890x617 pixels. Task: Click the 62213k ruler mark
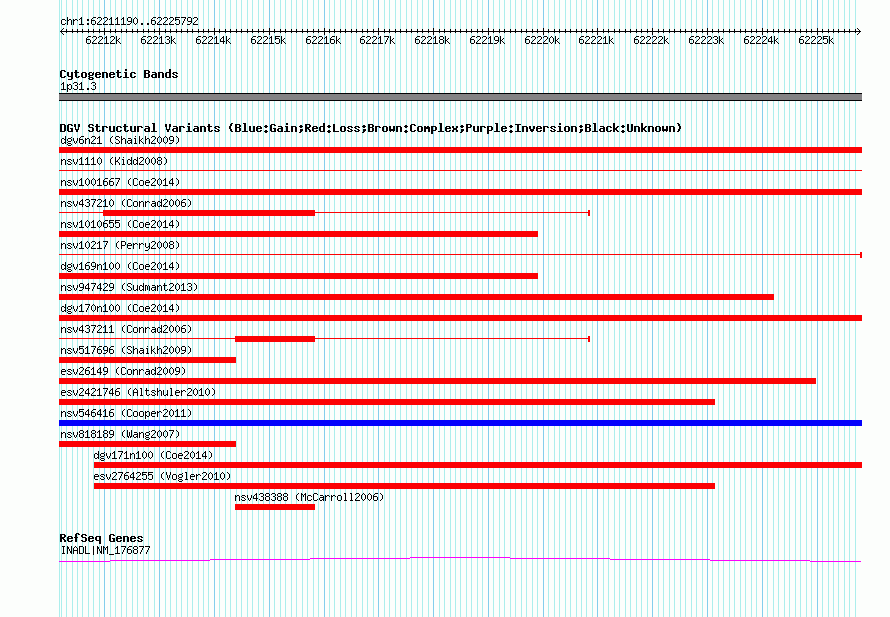(158, 40)
